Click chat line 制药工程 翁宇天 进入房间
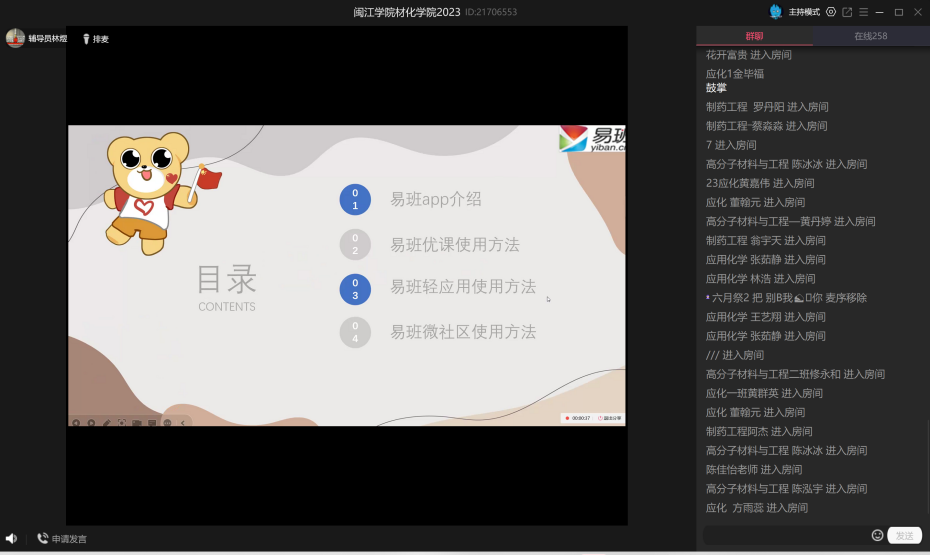 pos(766,241)
